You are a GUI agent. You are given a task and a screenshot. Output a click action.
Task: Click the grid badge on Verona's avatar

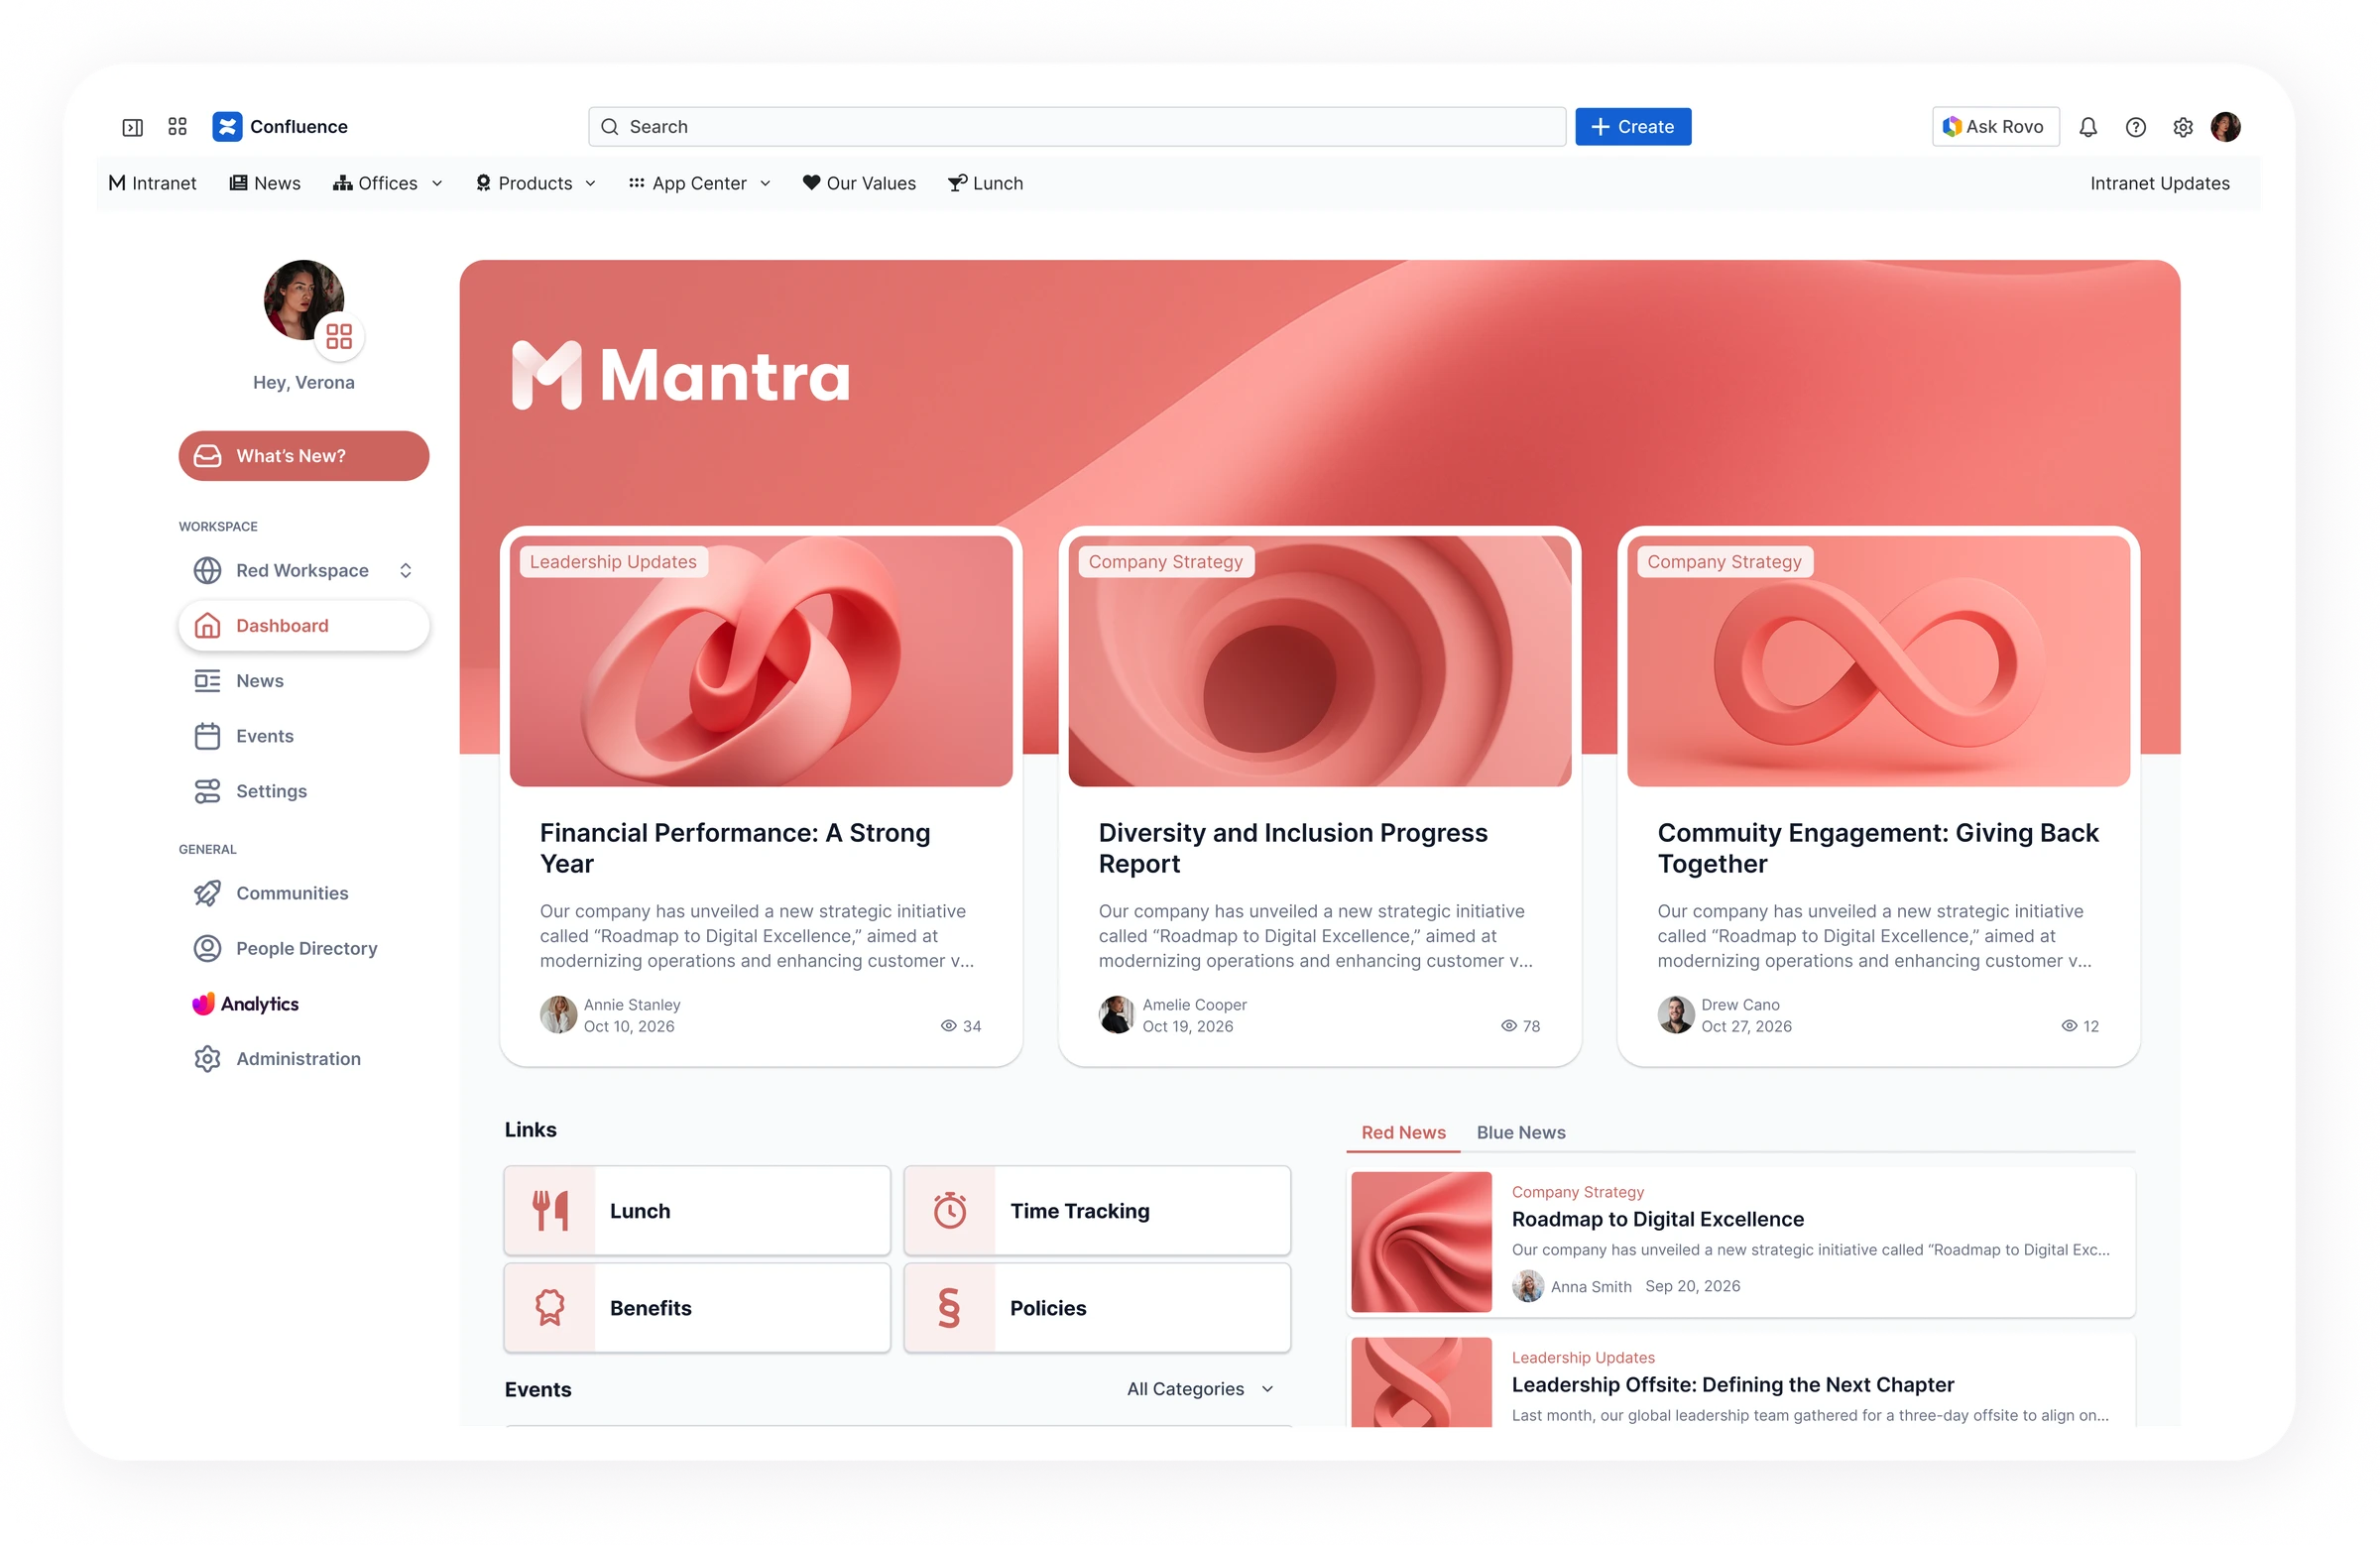pyautogui.click(x=339, y=336)
